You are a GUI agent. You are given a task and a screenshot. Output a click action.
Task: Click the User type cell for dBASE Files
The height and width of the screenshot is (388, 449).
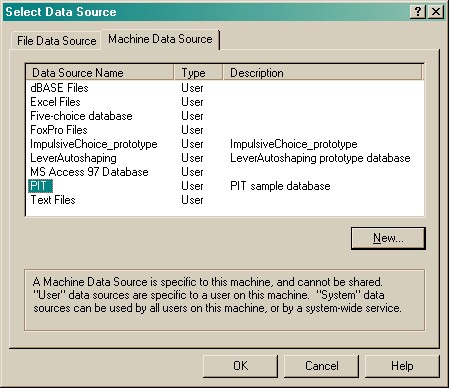[x=192, y=88]
